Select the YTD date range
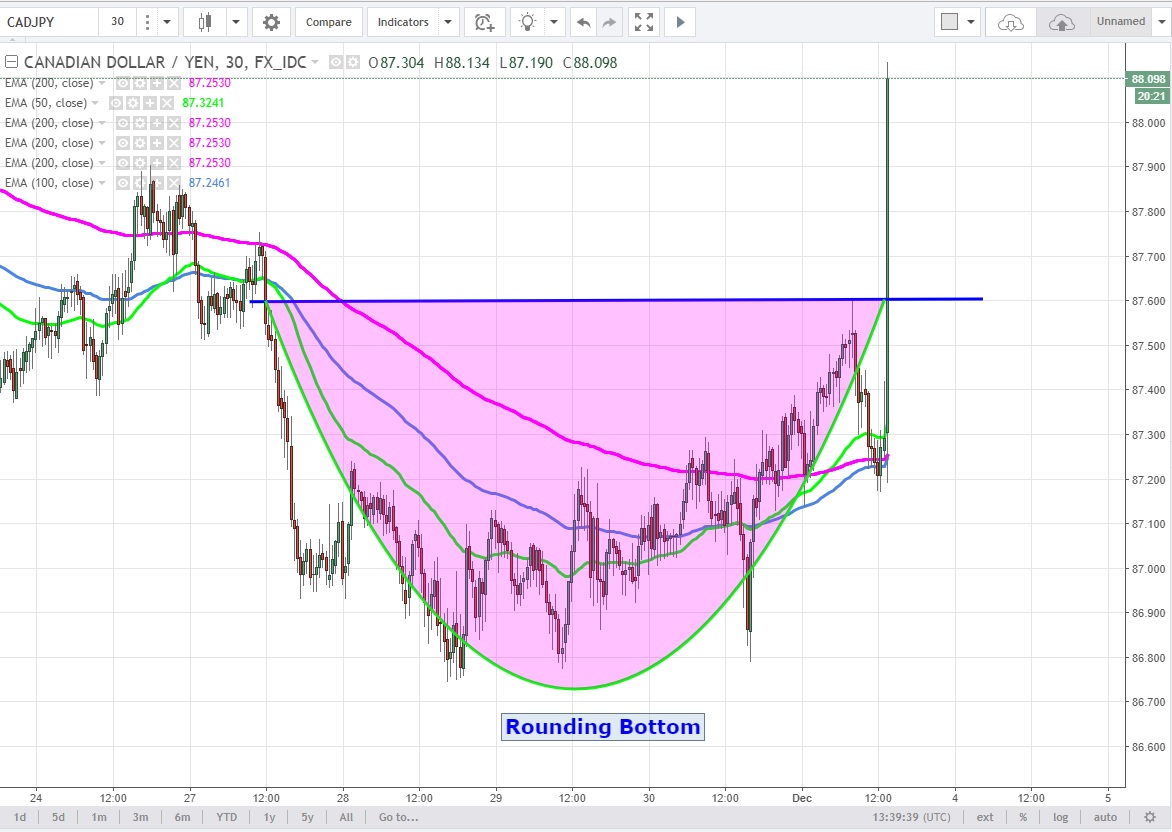Screen dimensions: 1172x832 tap(227, 817)
